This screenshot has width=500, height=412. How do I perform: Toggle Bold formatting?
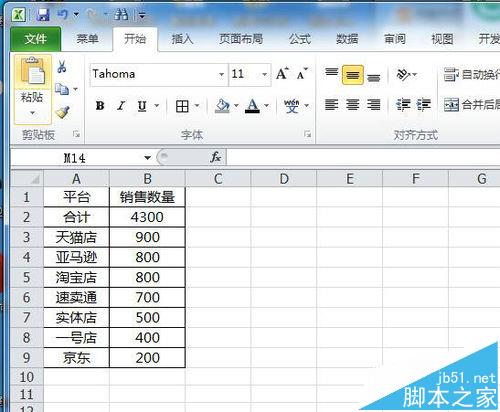pyautogui.click(x=100, y=106)
